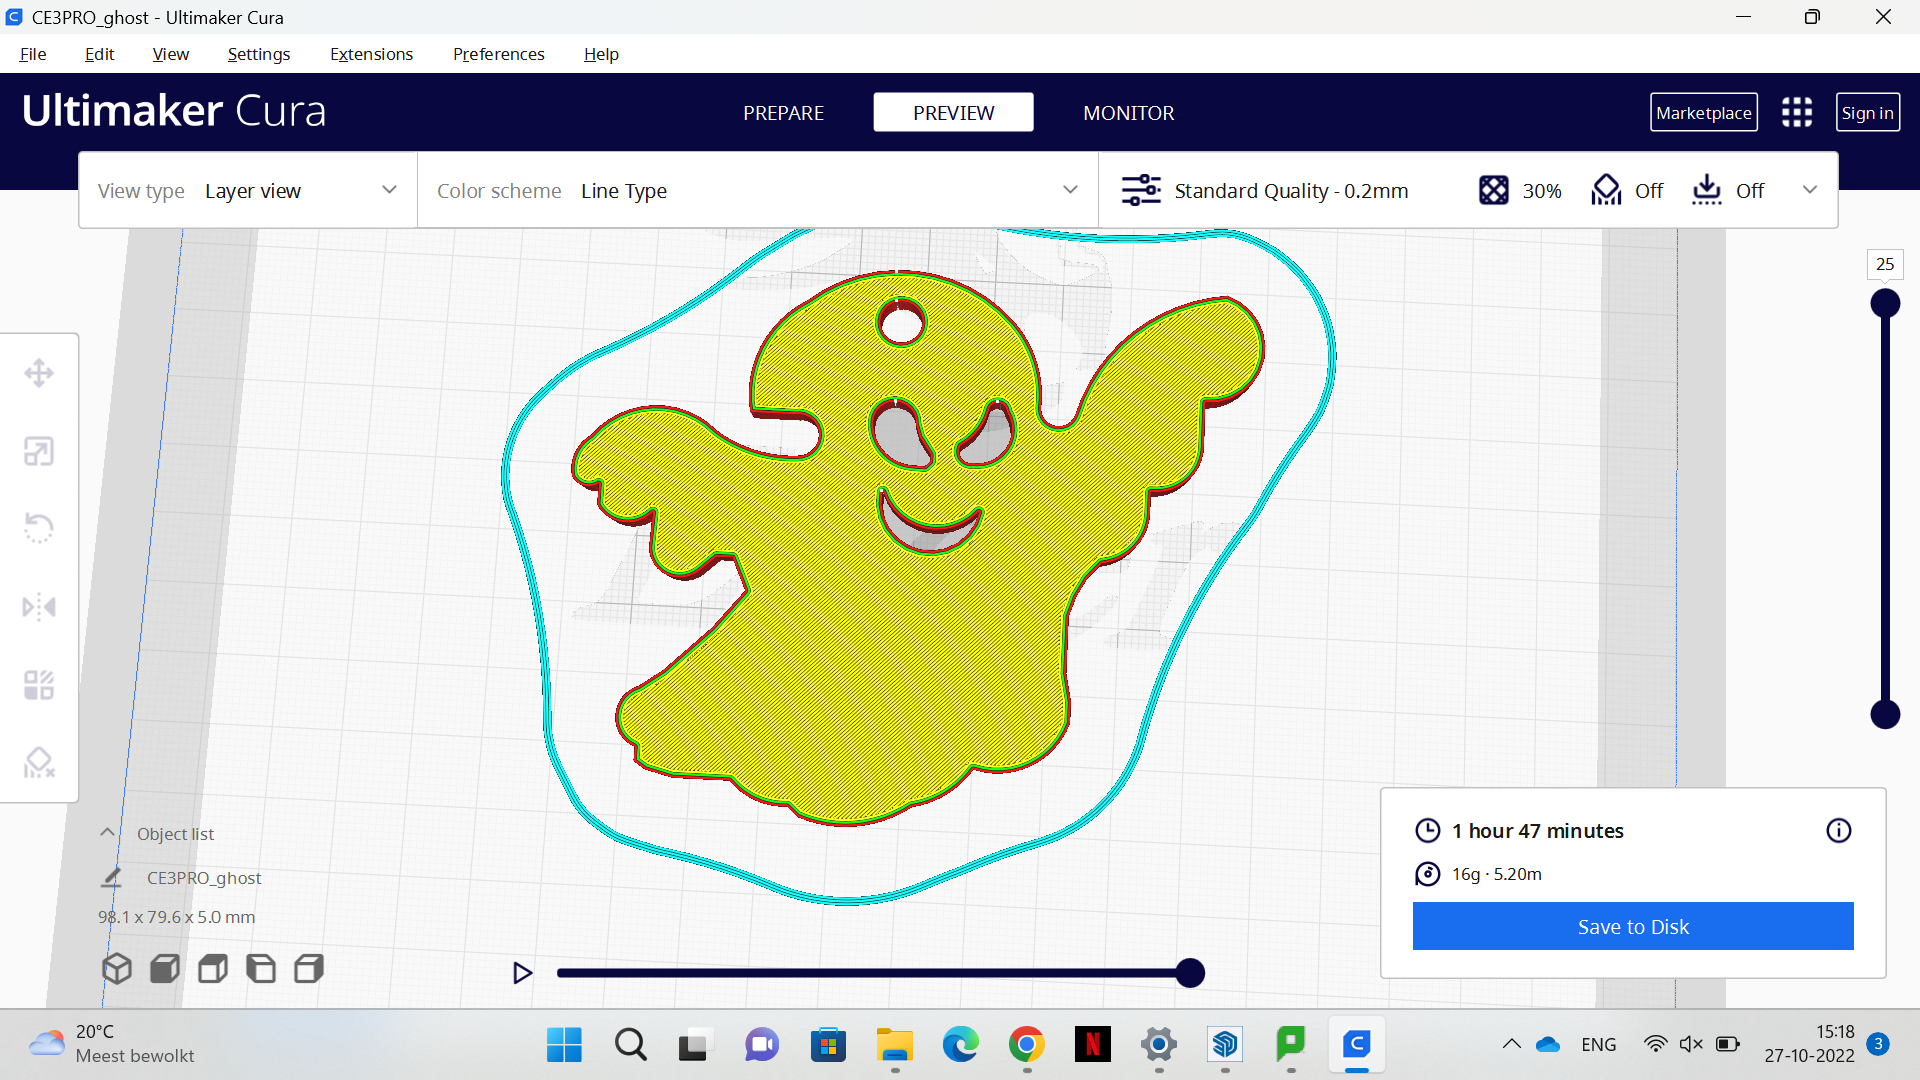This screenshot has width=1920, height=1080.
Task: Click the ENG language indicator
Action: point(1598,1044)
